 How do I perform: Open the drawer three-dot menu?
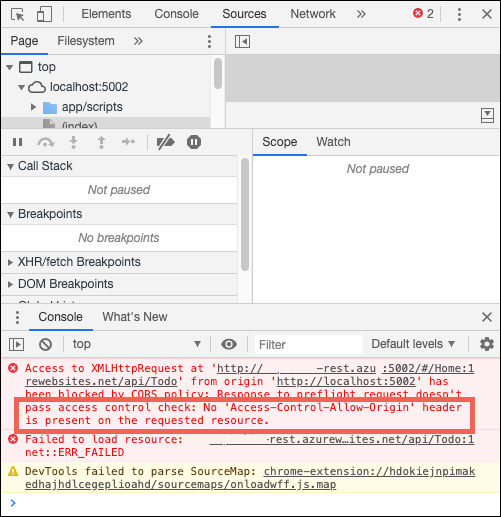(x=17, y=317)
